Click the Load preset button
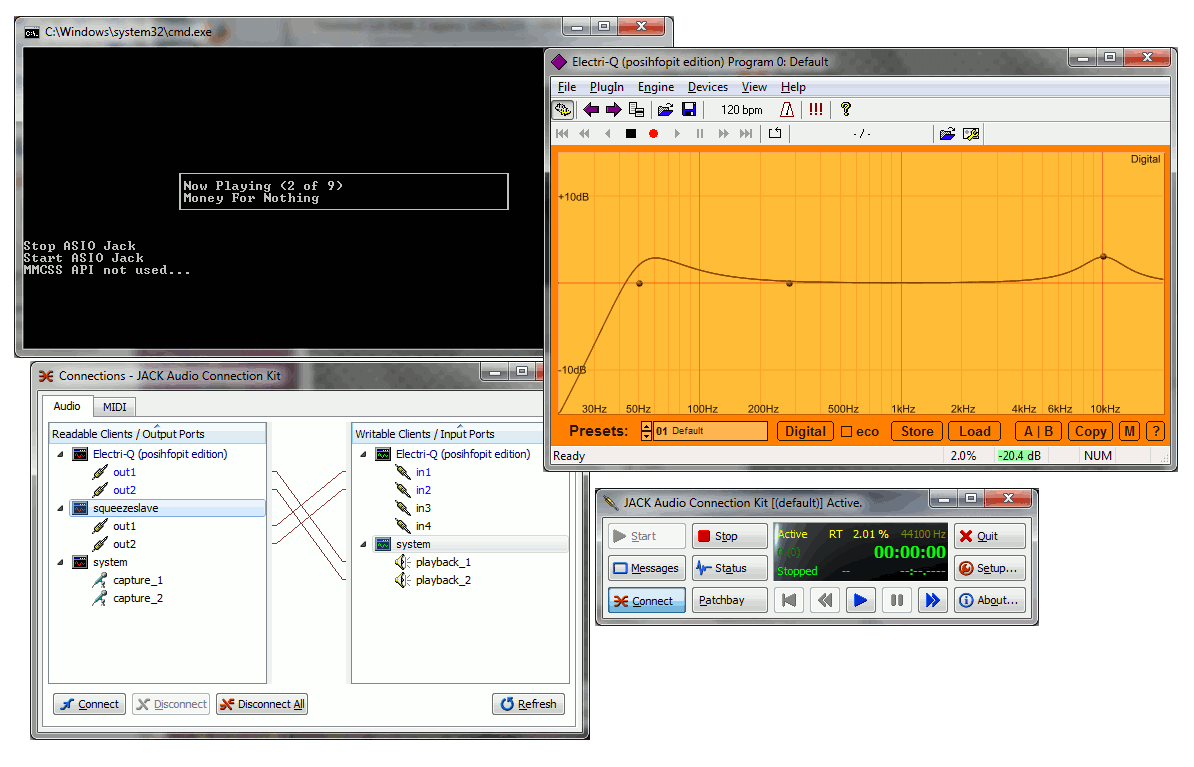 pos(975,432)
